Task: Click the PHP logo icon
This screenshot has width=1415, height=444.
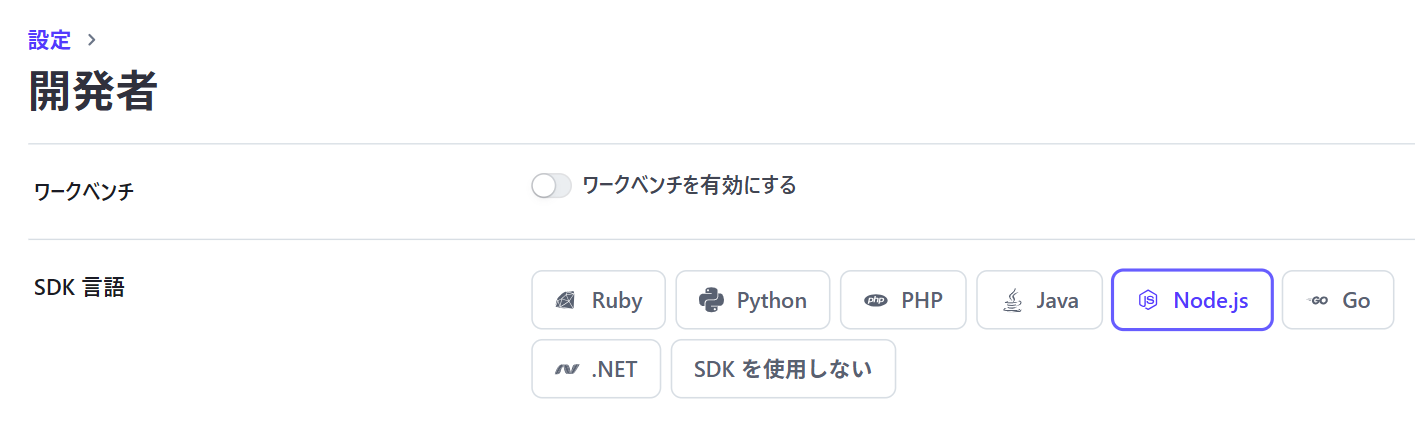Action: pyautogui.click(x=876, y=300)
